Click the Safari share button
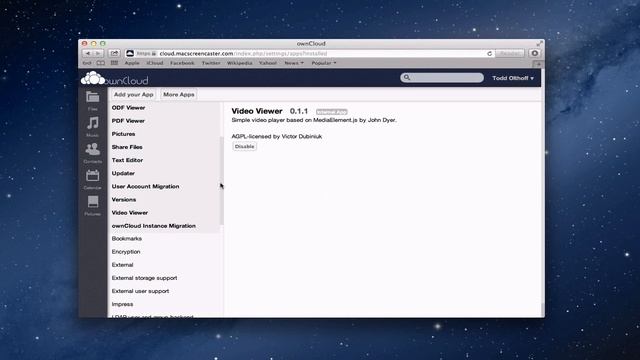 pos(114,53)
